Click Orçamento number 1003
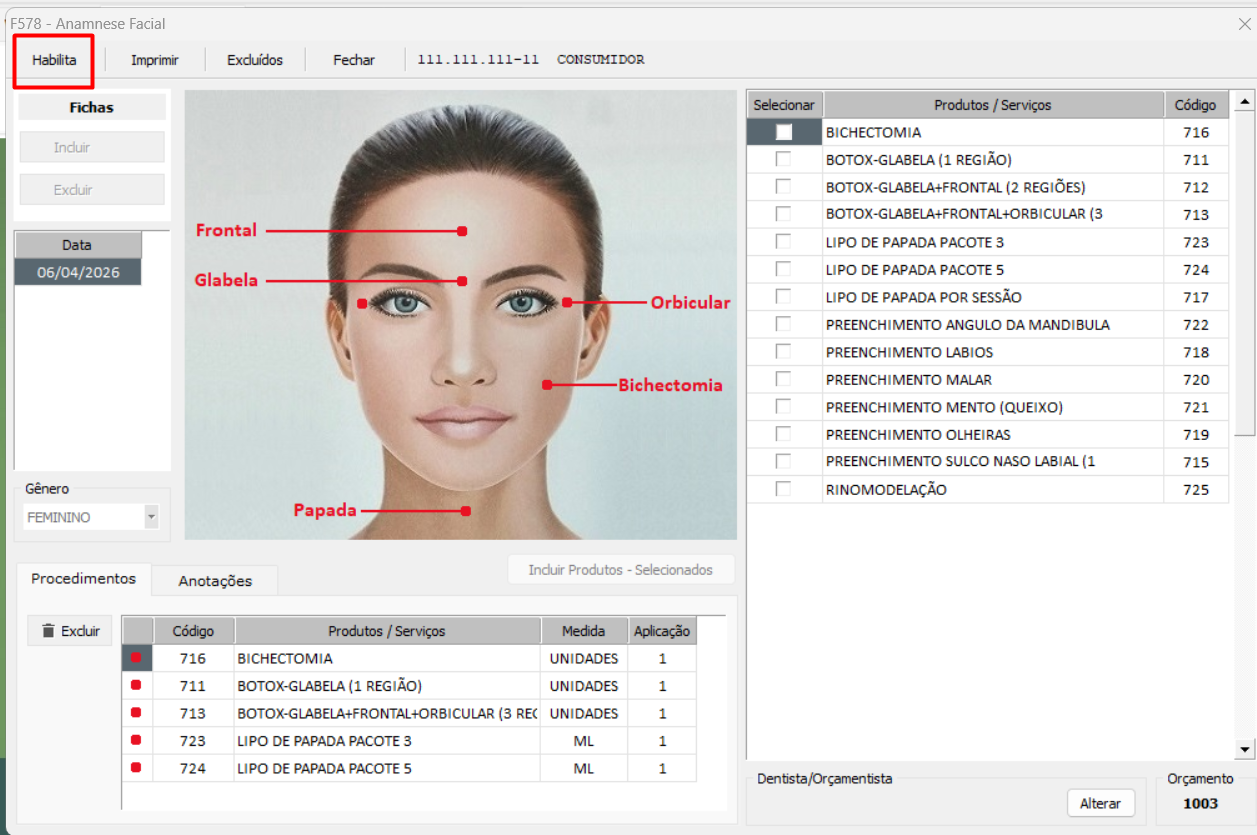 pos(1201,803)
